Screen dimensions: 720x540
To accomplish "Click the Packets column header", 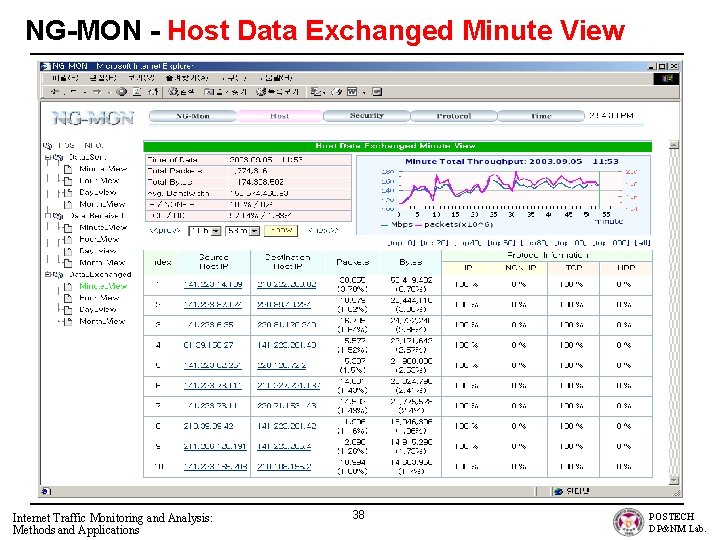I will point(352,262).
